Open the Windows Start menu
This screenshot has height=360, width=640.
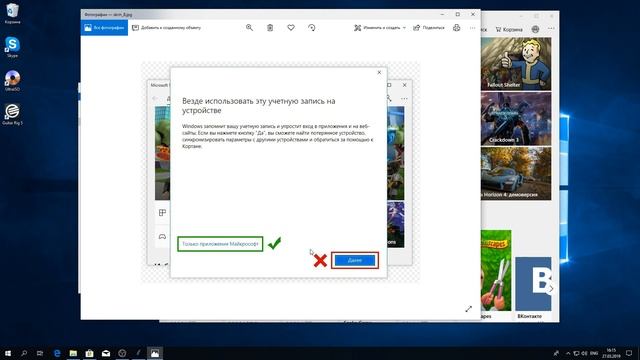[x=8, y=353]
